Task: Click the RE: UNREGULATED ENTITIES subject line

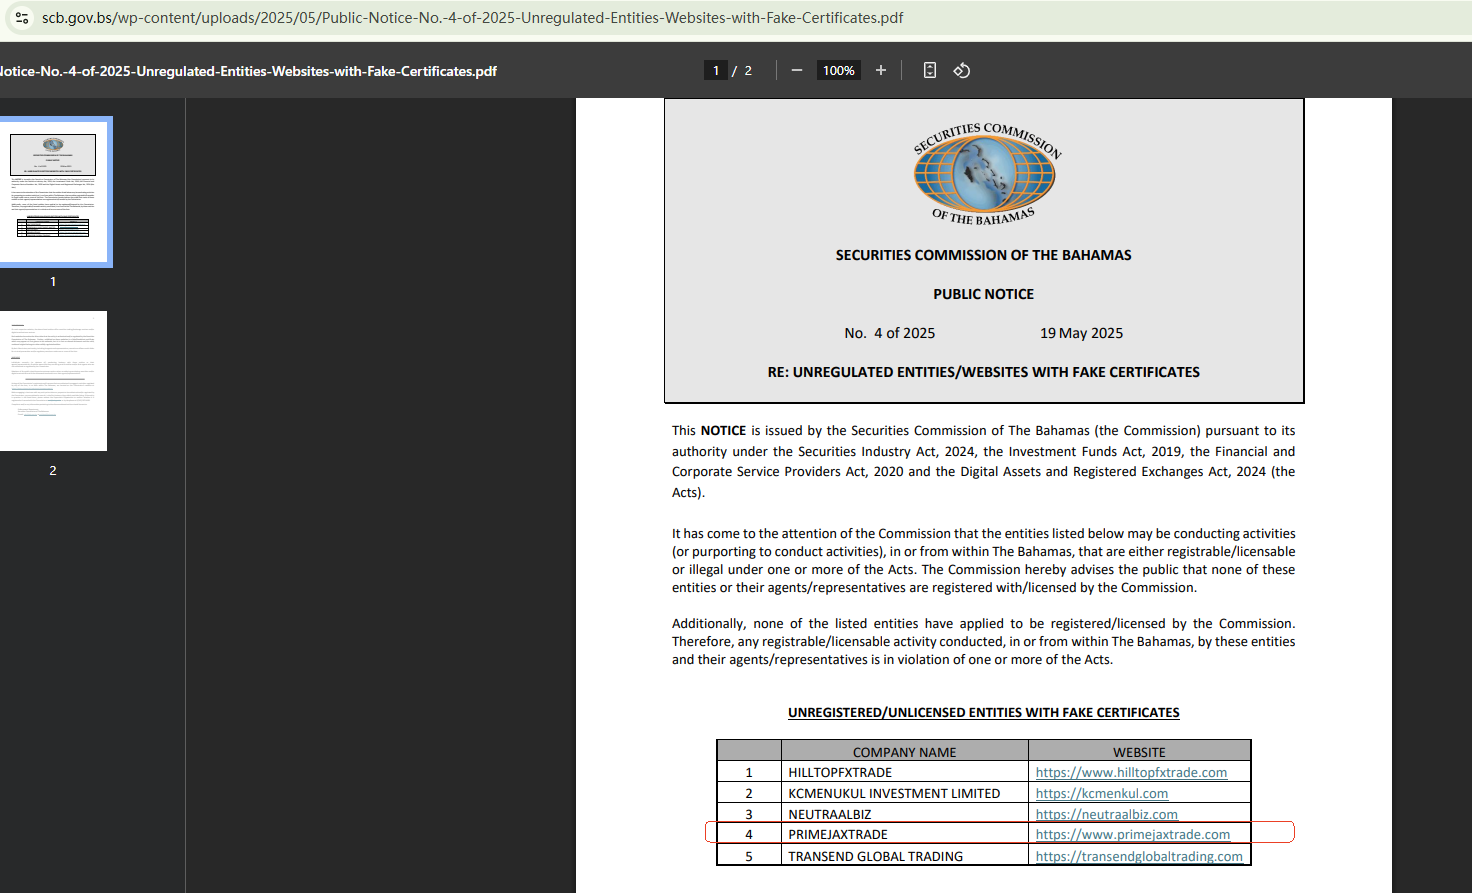Action: click(984, 372)
